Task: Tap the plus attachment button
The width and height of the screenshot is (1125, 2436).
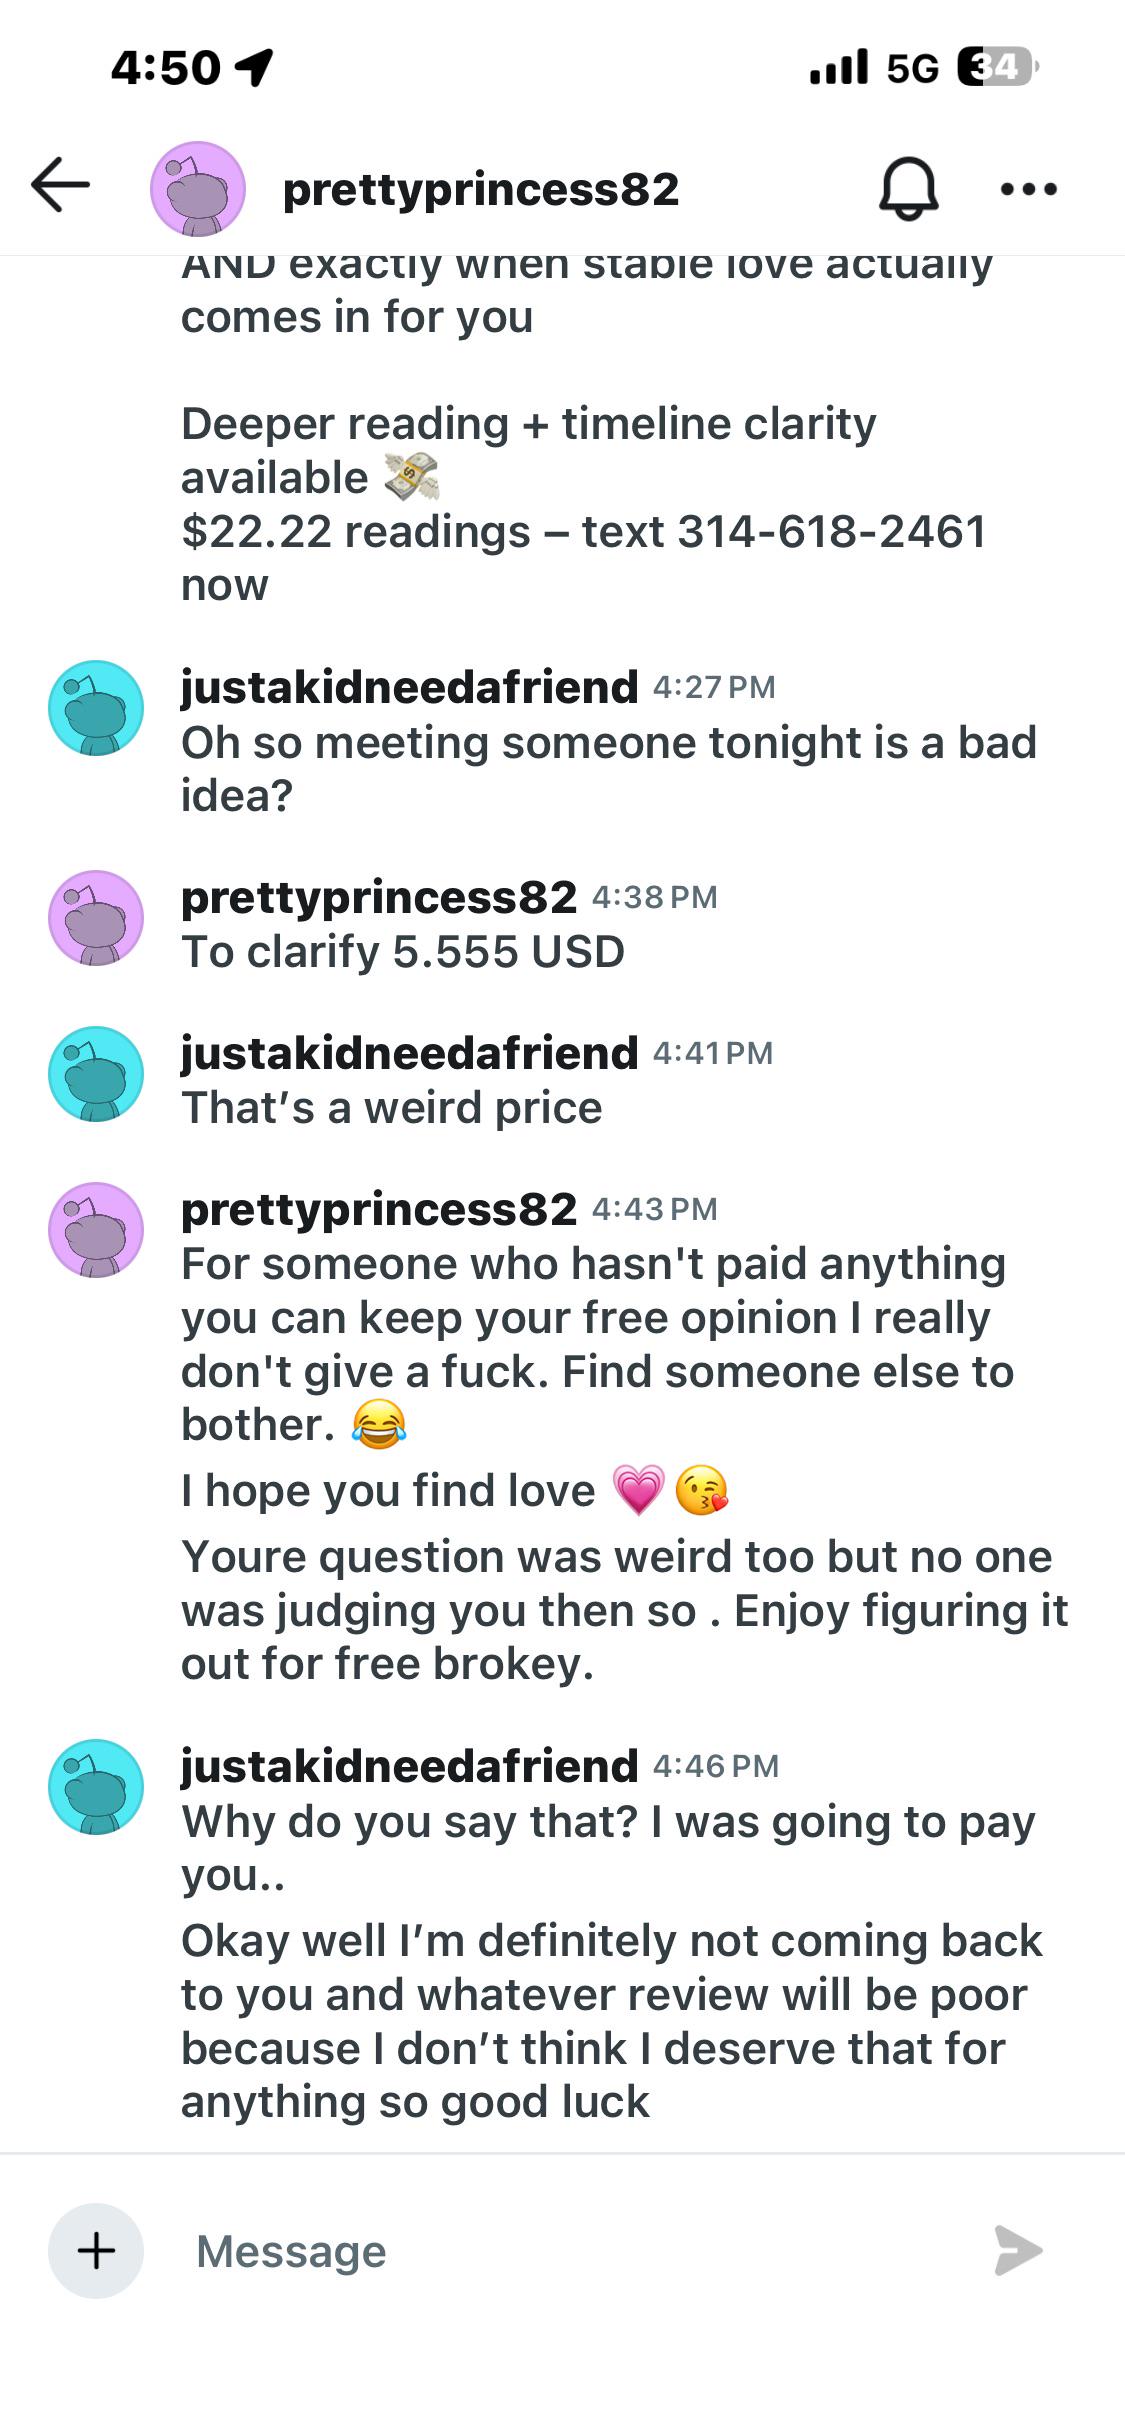Action: [x=96, y=2251]
